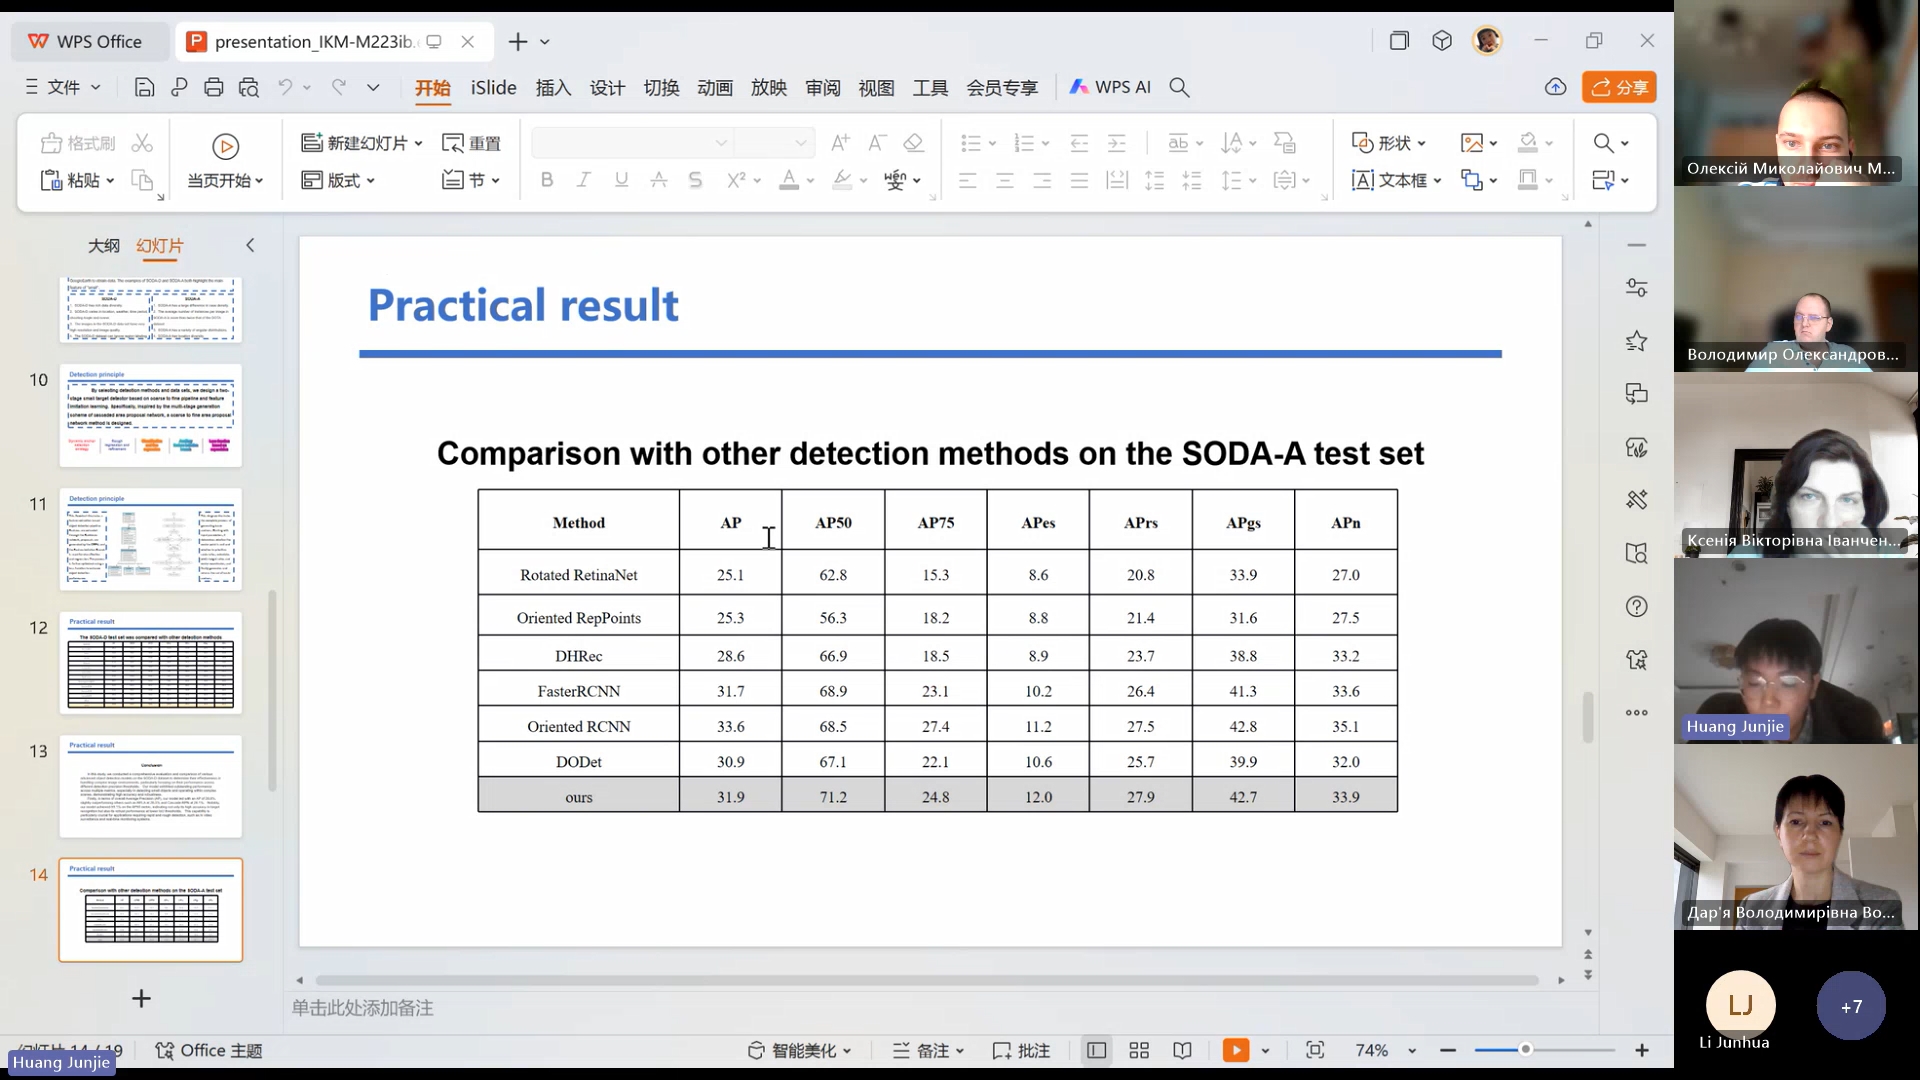Viewport: 1920px width, 1080px height.
Task: Click the help question mark sidebar icon
Action: 1636,607
